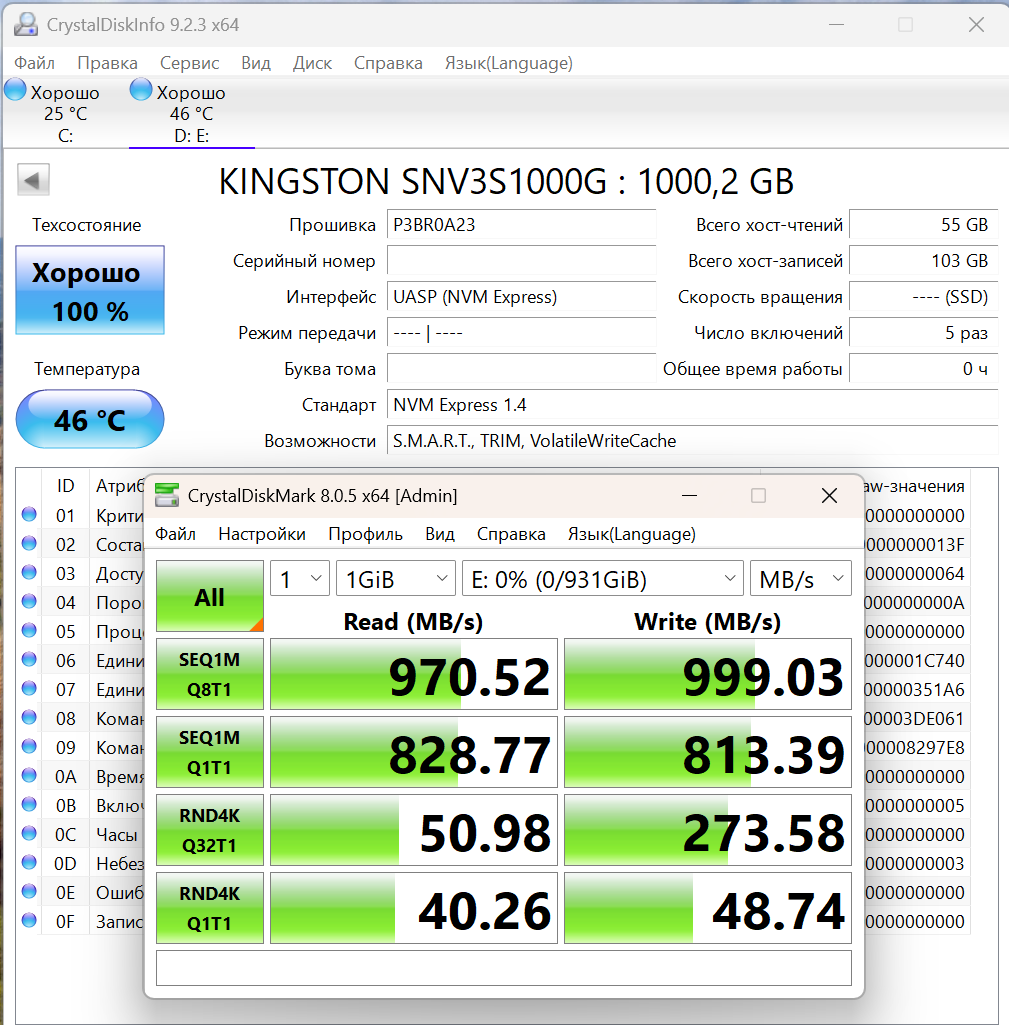This screenshot has height=1025, width=1009.
Task: Click the RND4K Q1T1 read result 40.26
Action: [x=414, y=908]
